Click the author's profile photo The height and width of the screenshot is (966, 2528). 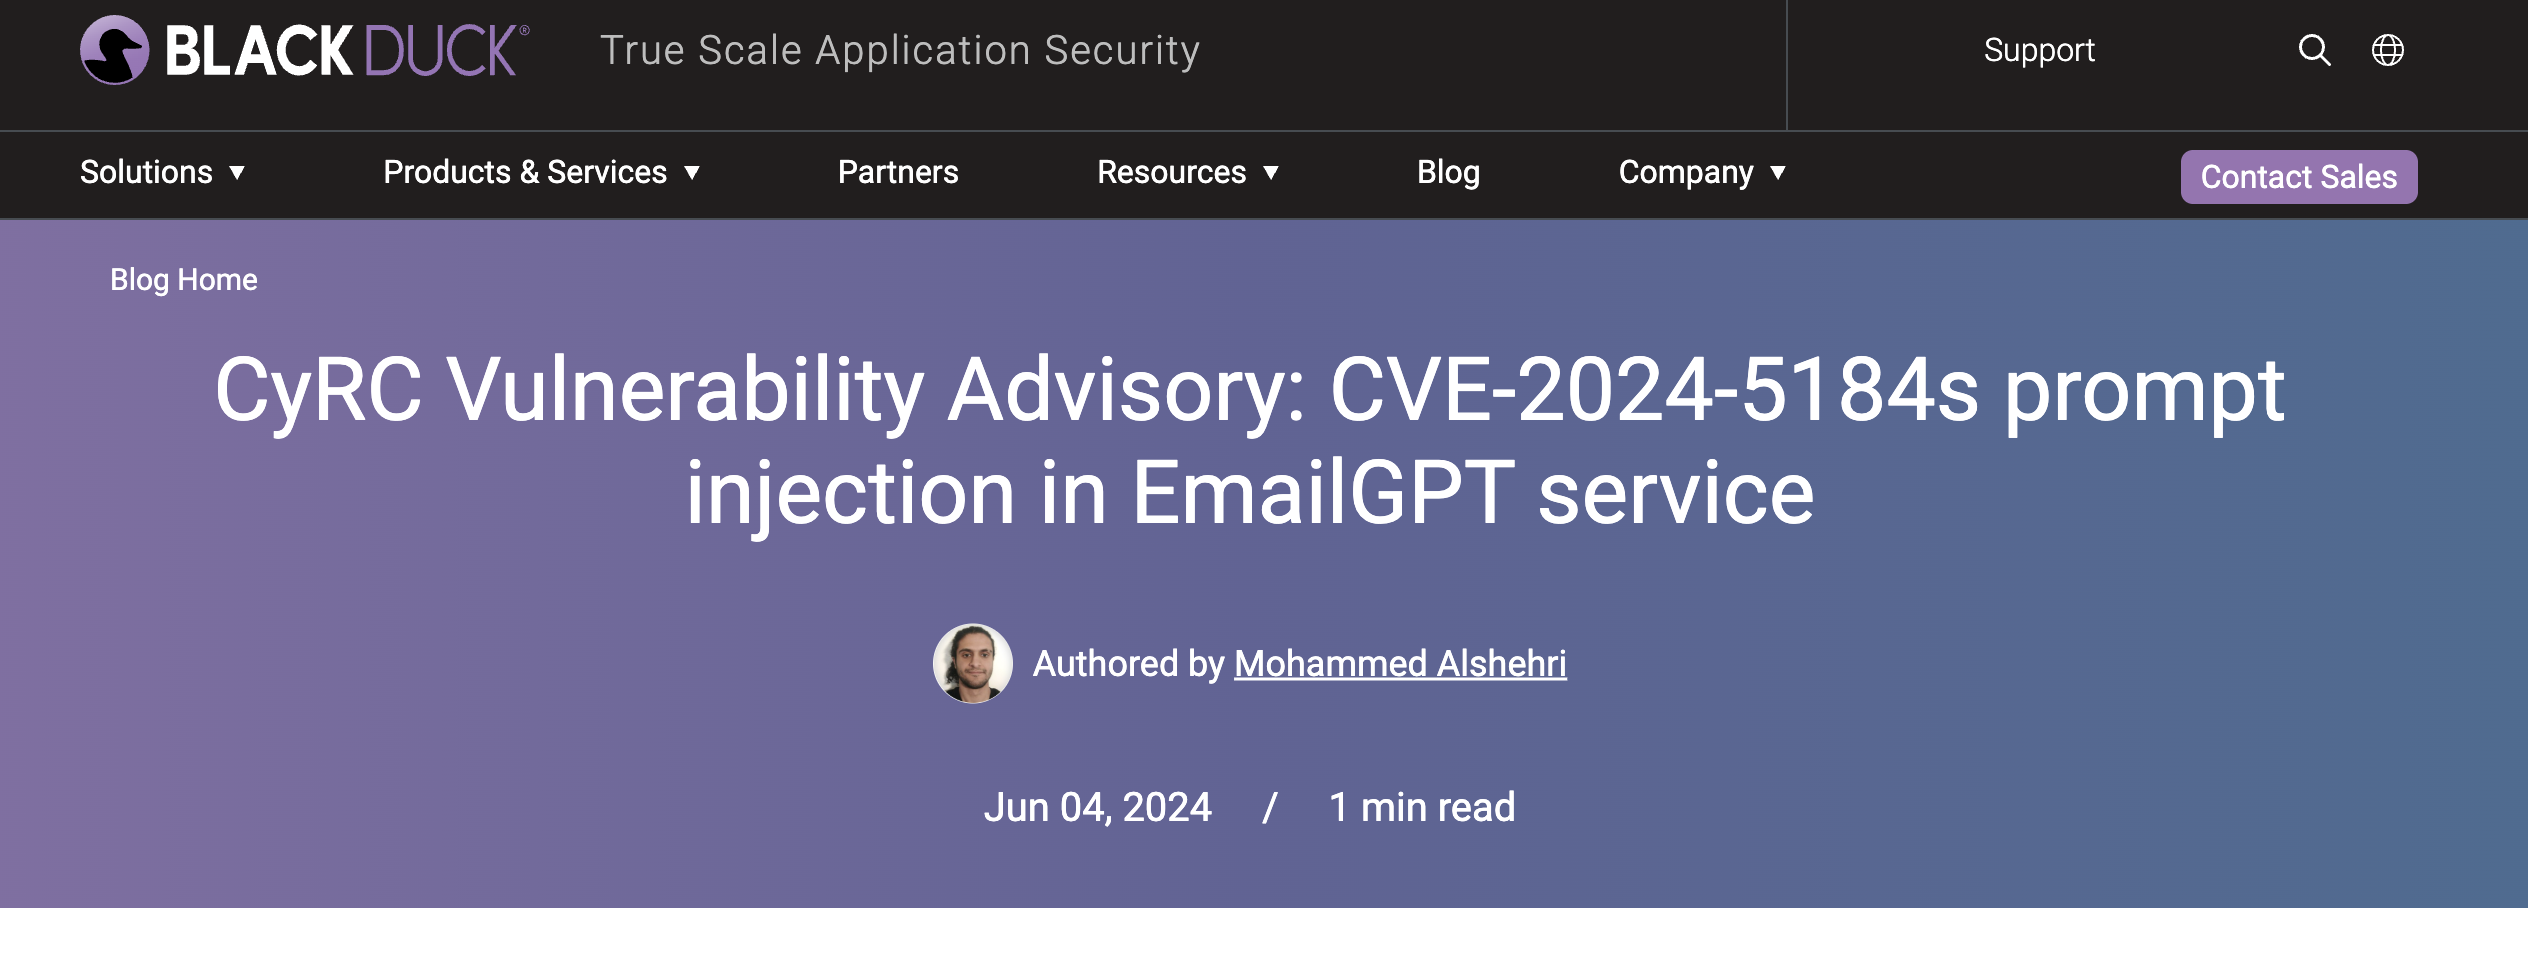coord(974,663)
